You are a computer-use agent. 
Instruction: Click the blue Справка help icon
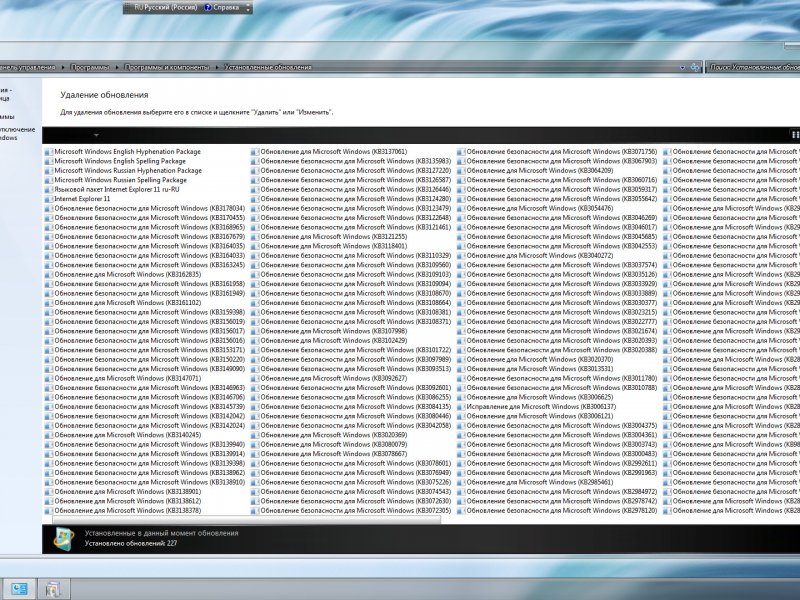click(208, 8)
